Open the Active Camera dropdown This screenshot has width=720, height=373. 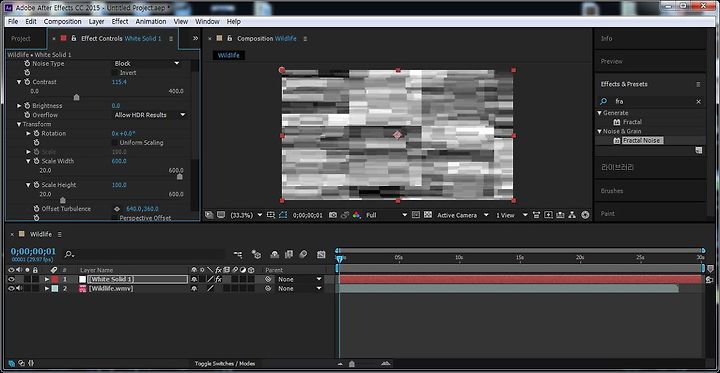point(462,215)
